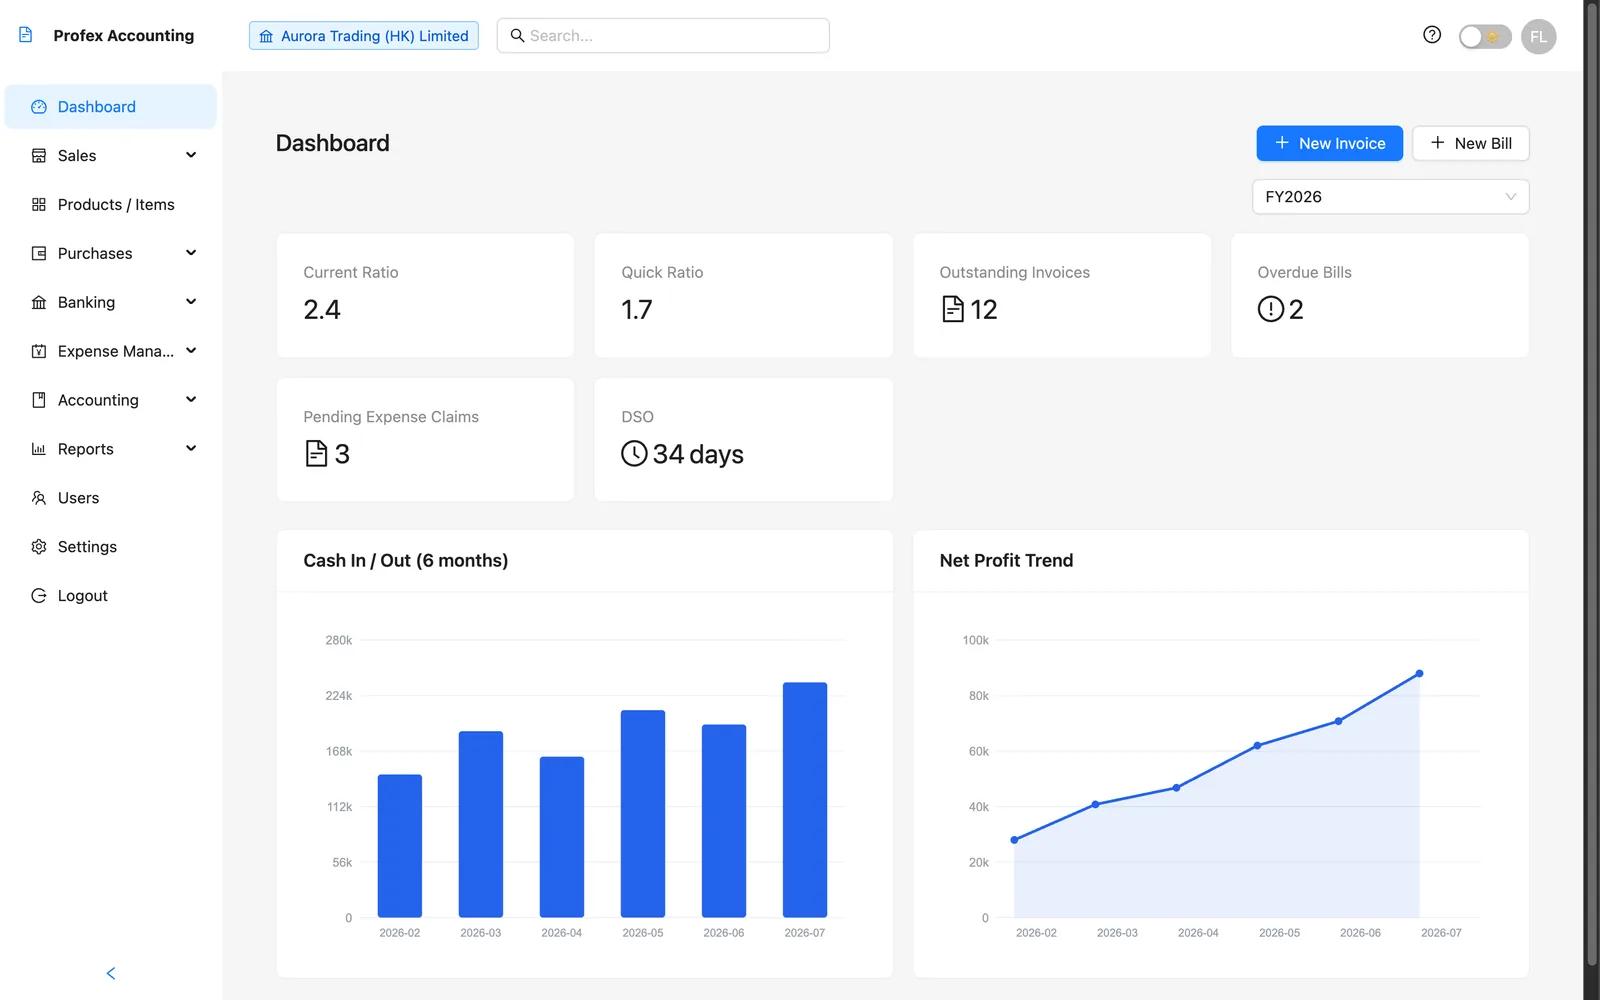The width and height of the screenshot is (1600, 1000).
Task: Click the Dashboard gauge icon
Action: pos(39,107)
